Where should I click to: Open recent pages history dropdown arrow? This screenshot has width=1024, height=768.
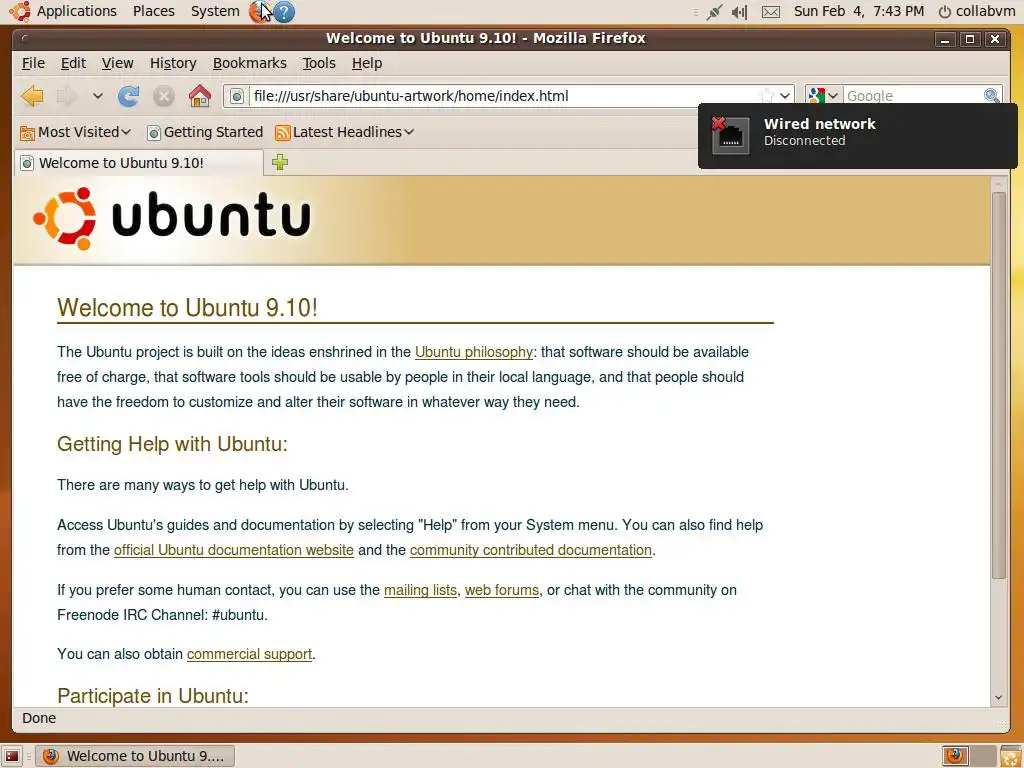[98, 96]
